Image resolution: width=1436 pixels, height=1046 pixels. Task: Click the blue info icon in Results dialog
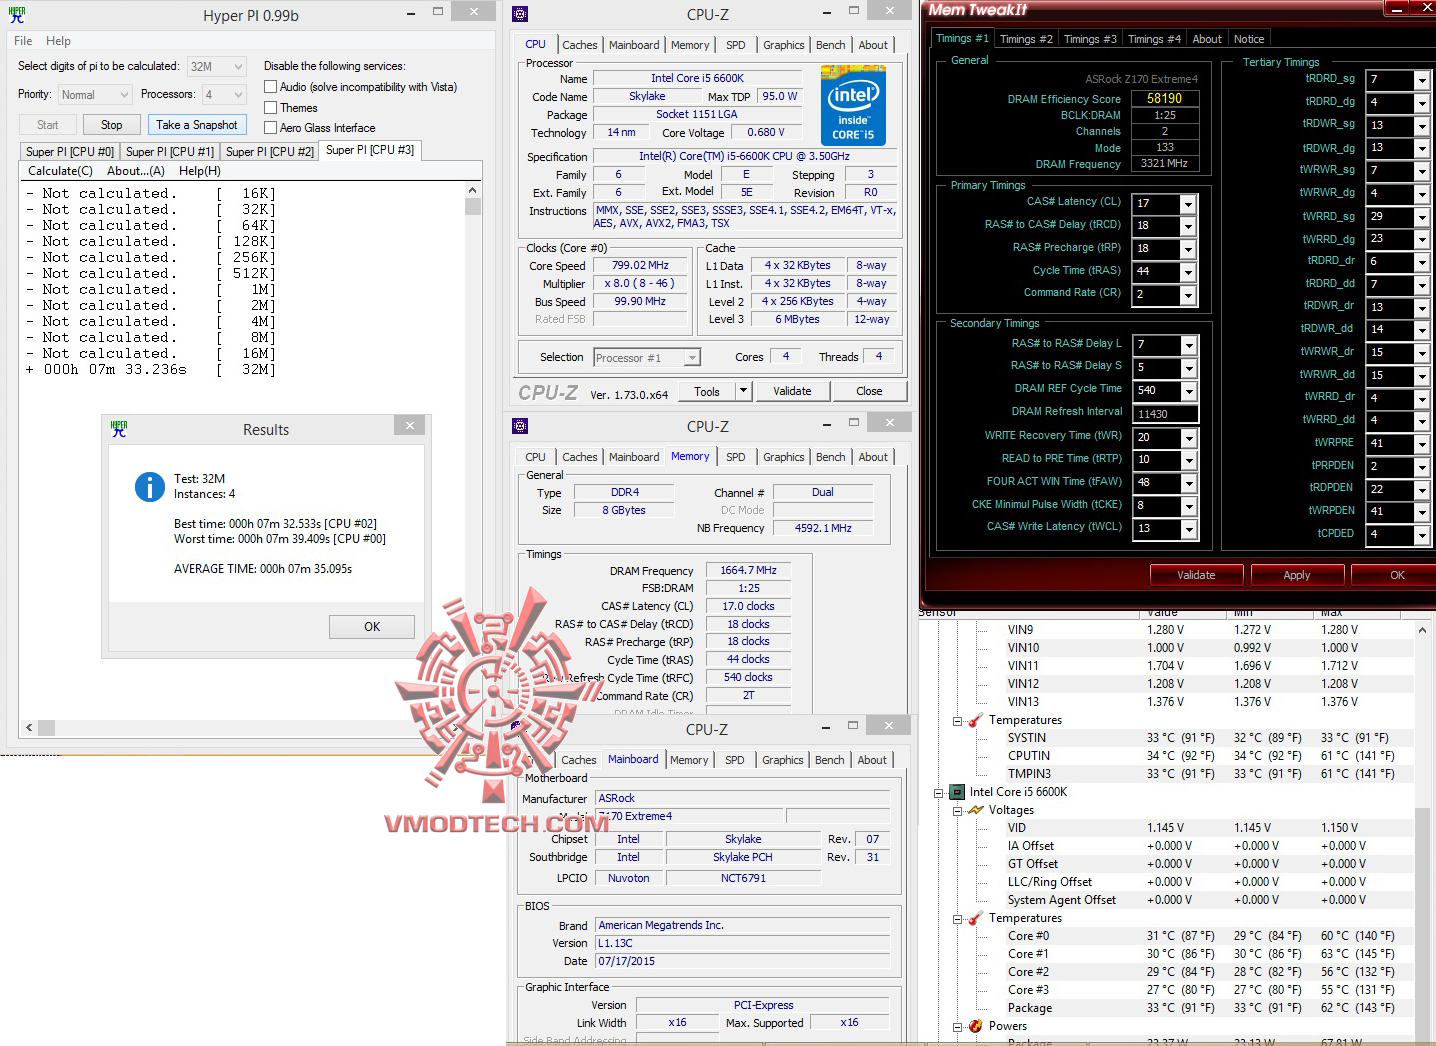(150, 487)
